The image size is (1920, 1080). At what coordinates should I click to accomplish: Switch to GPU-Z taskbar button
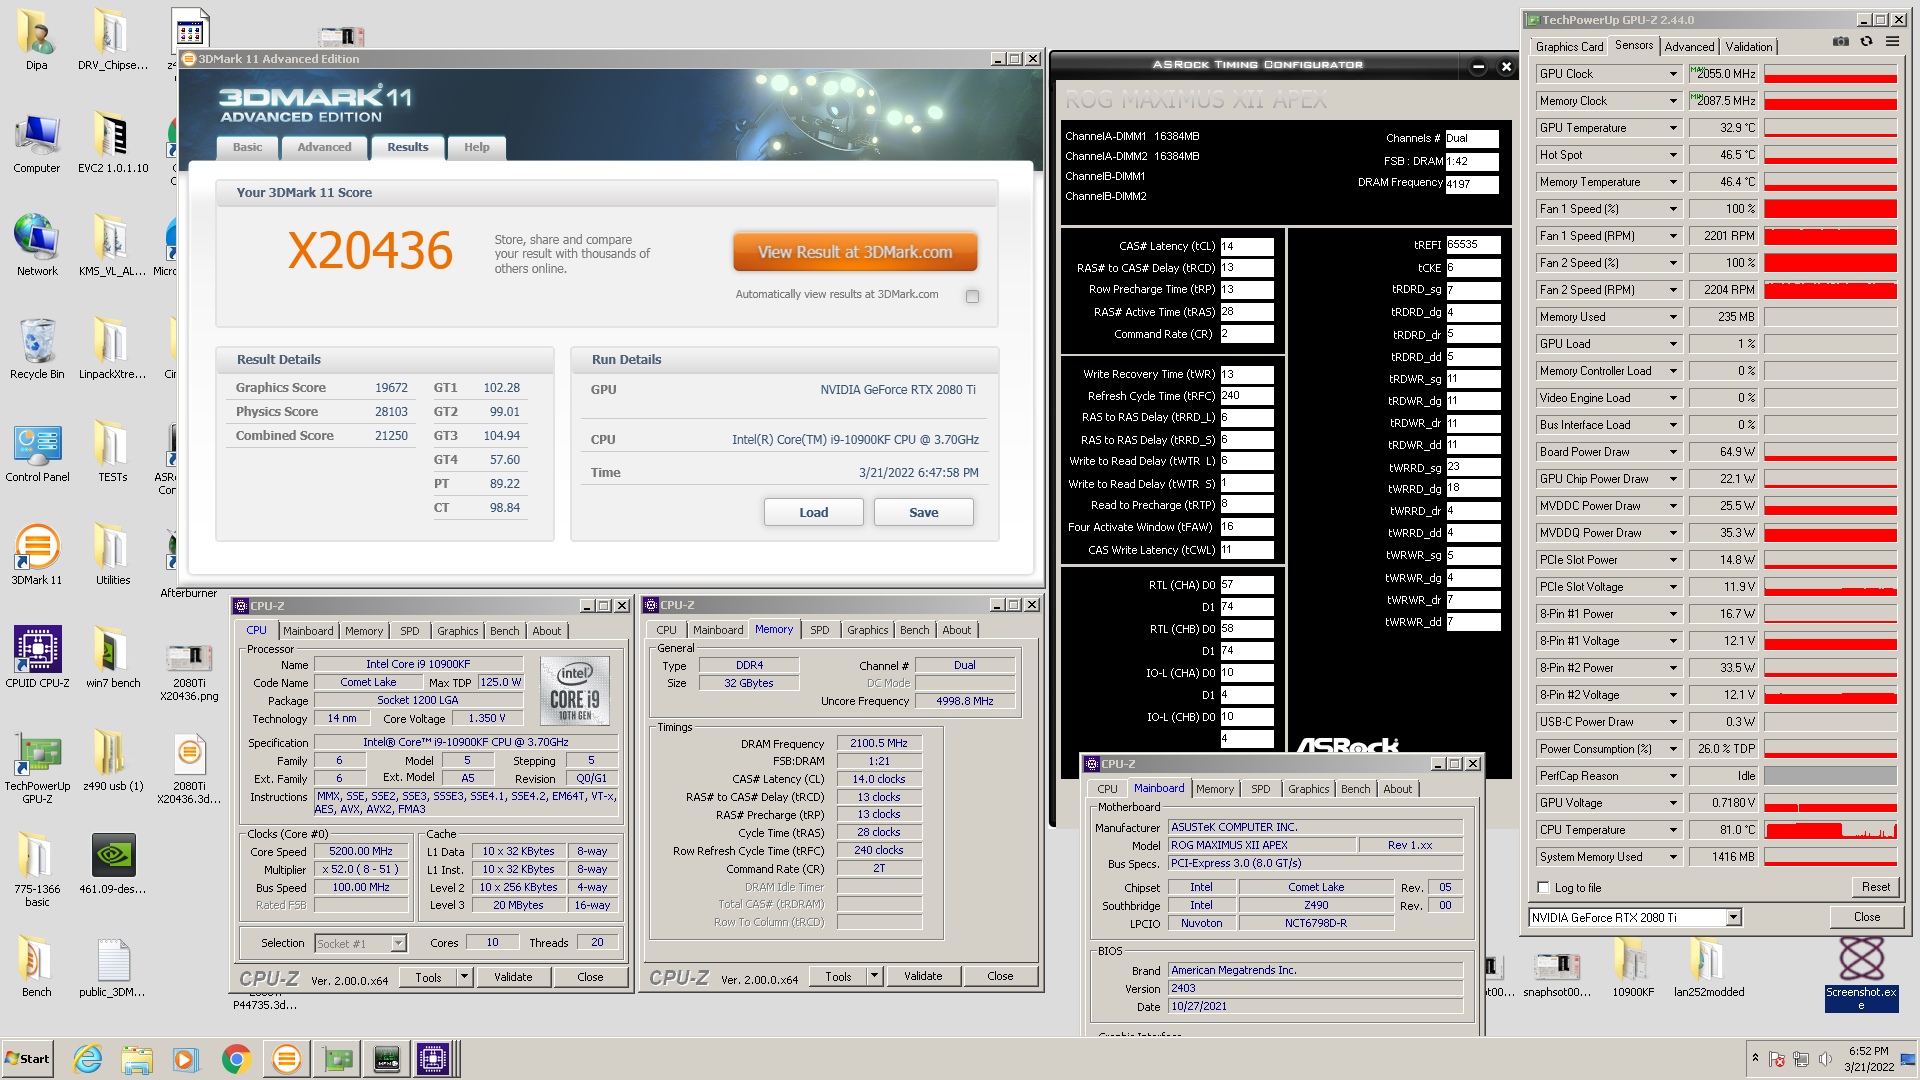click(337, 1059)
